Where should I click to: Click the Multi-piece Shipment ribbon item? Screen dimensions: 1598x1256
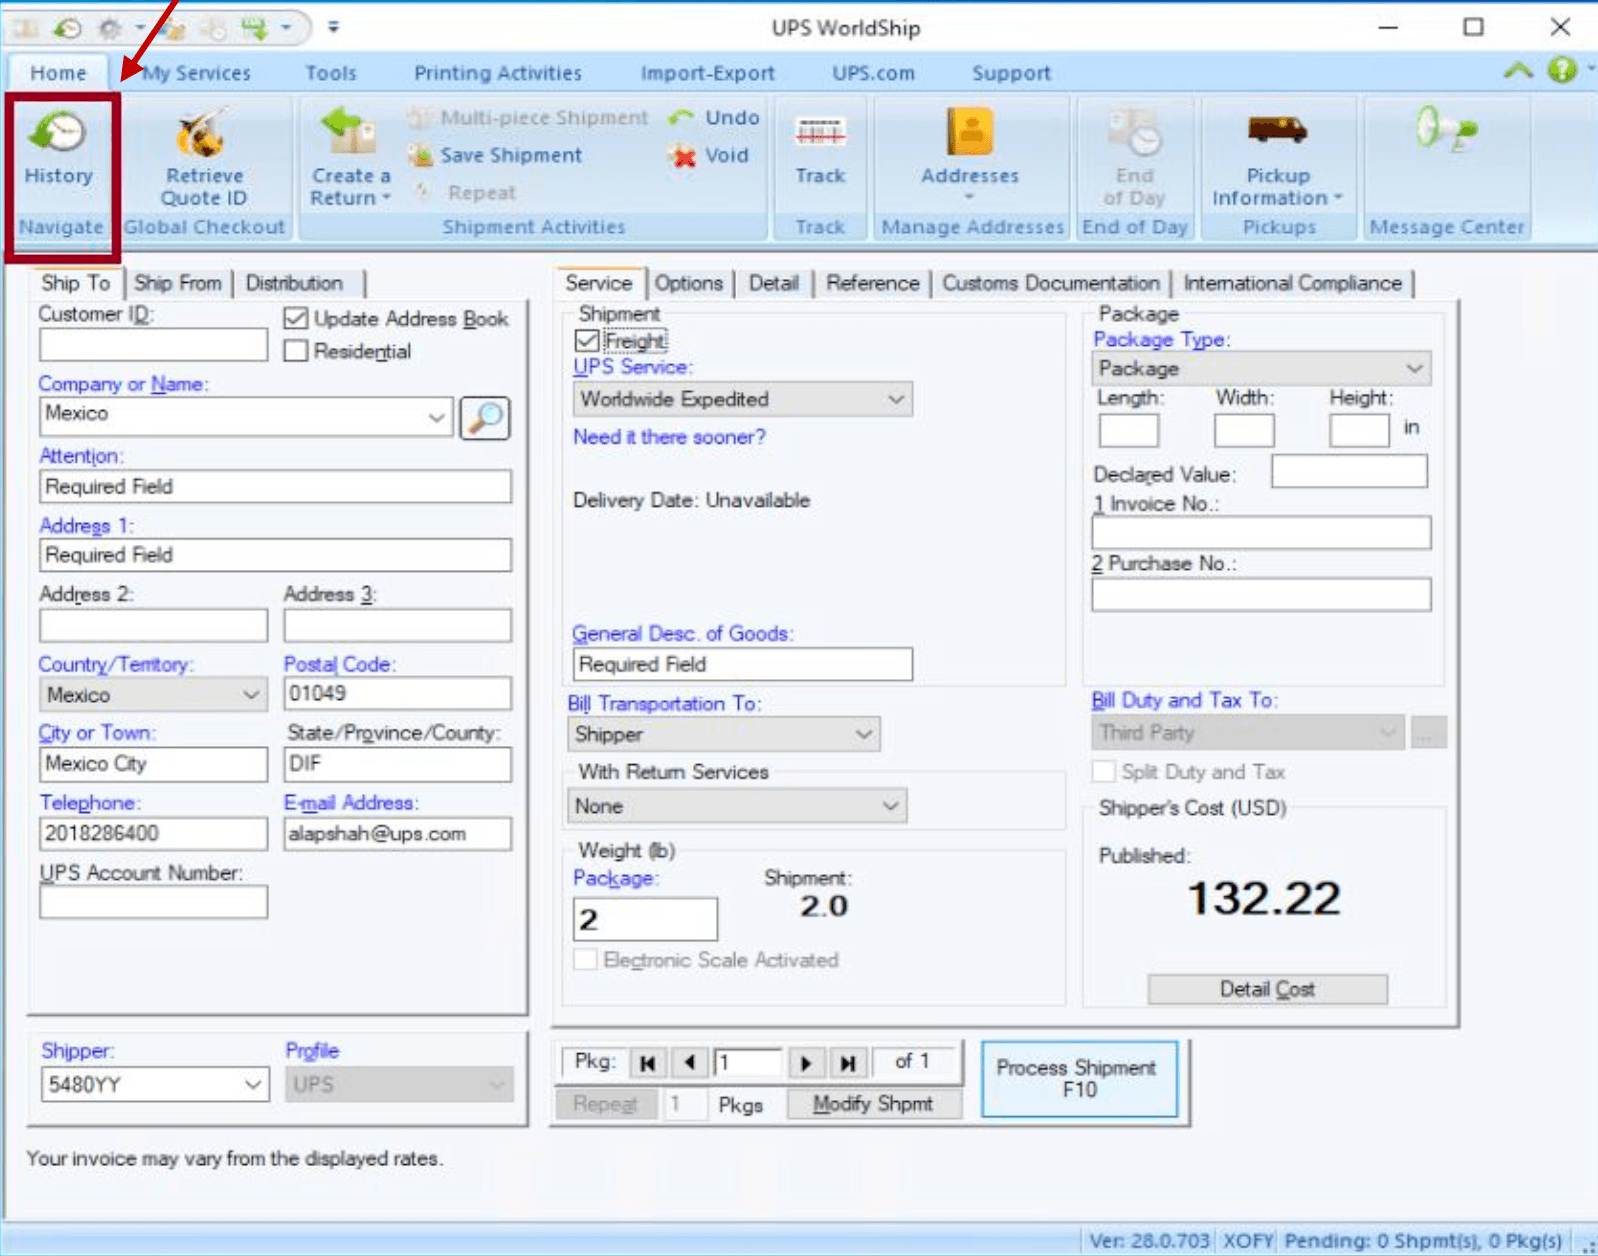(528, 117)
